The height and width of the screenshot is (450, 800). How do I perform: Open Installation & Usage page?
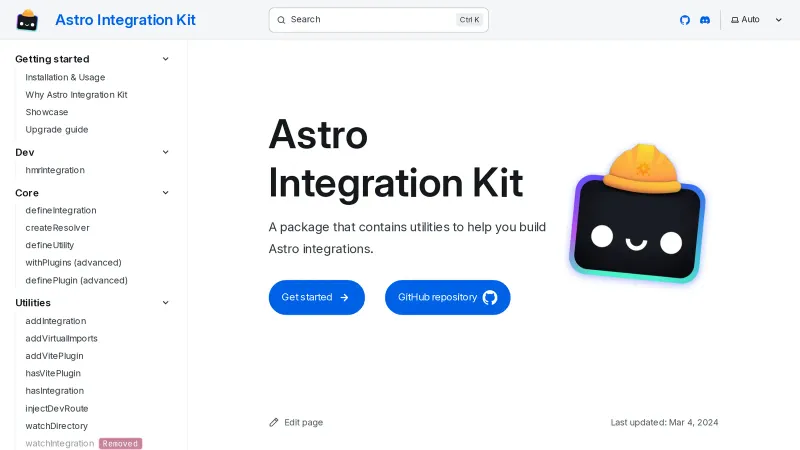[x=65, y=77]
